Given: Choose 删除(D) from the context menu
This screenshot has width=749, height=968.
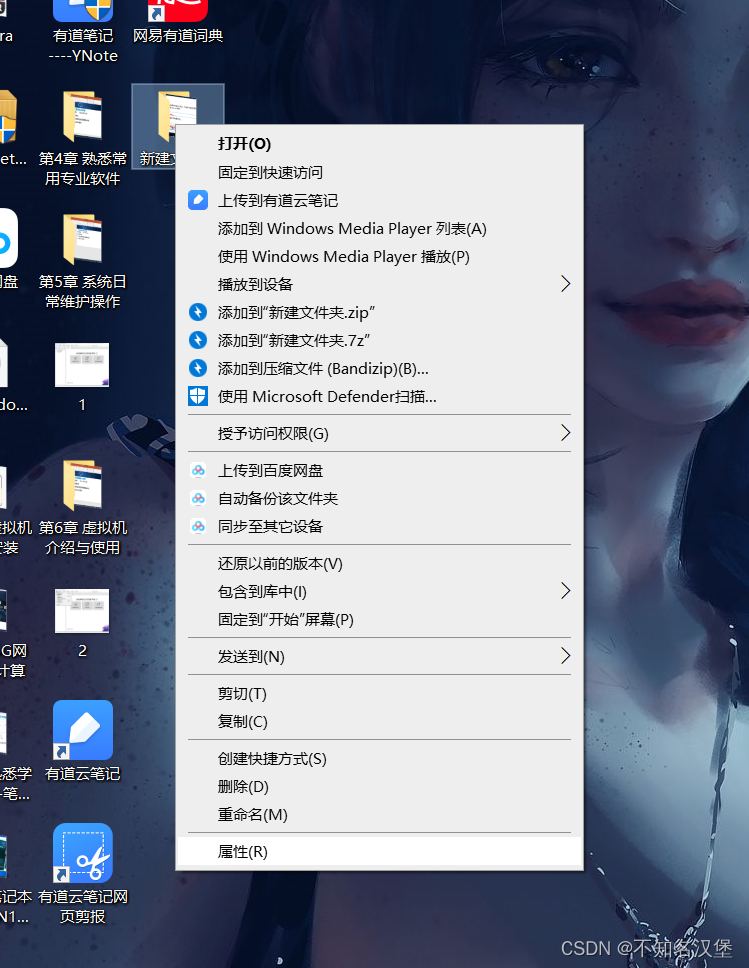Looking at the screenshot, I should click(379, 786).
